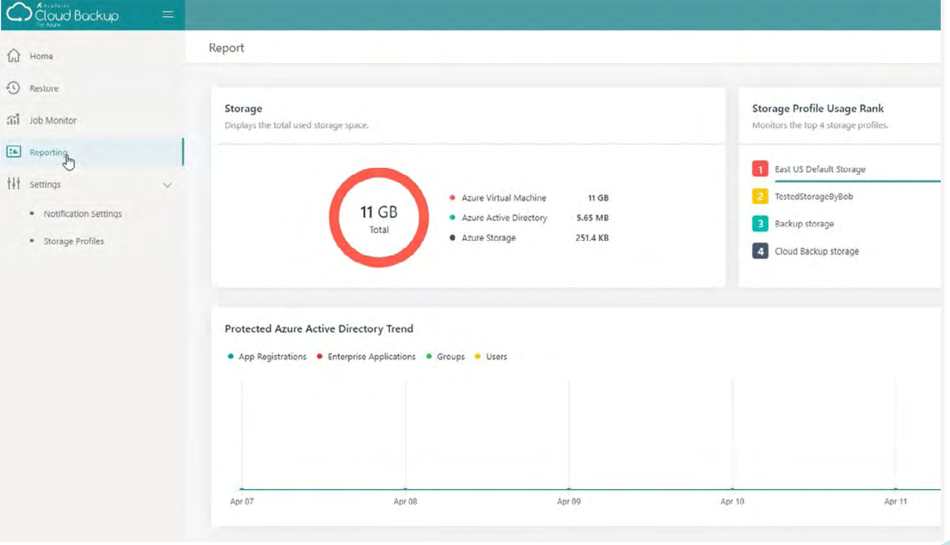Click the Apr 09 axis label
The width and height of the screenshot is (950, 545).
(569, 501)
